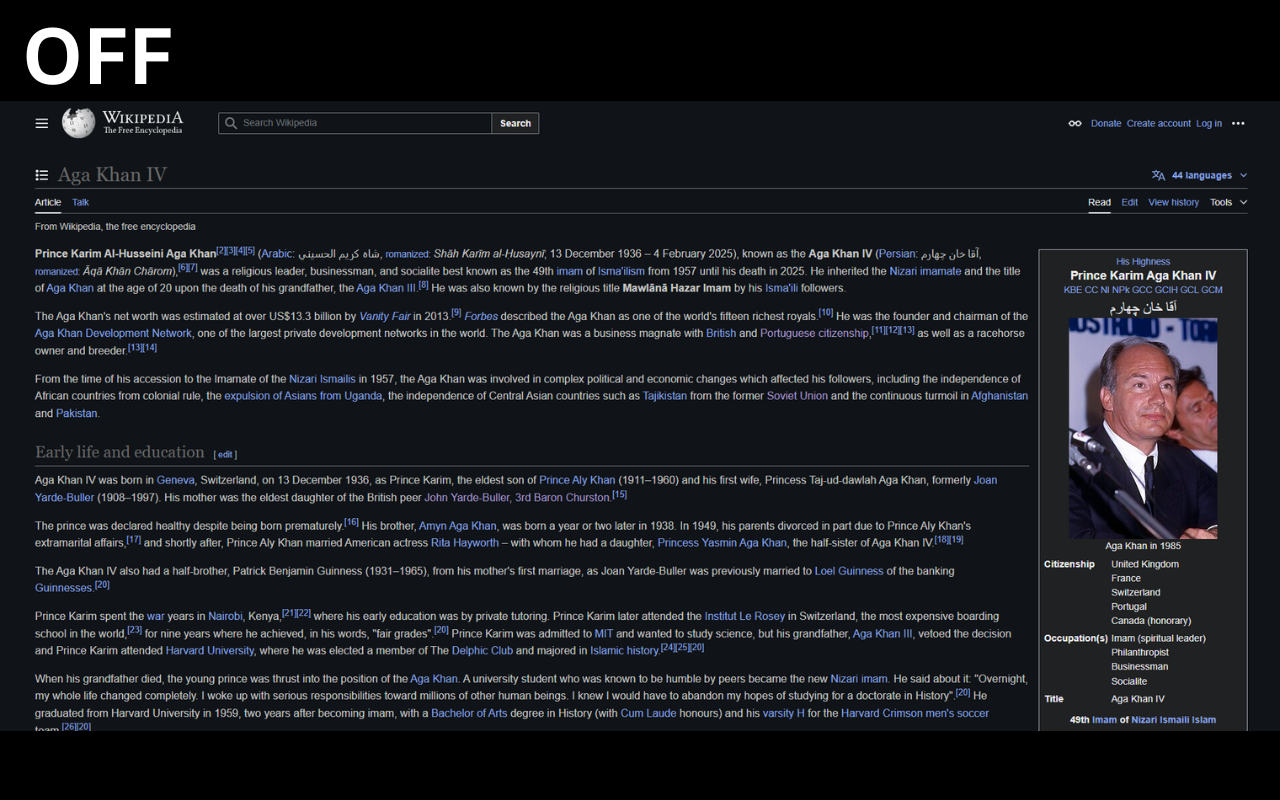Click the Log in link
Viewport: 1280px width, 800px height.
(x=1208, y=123)
